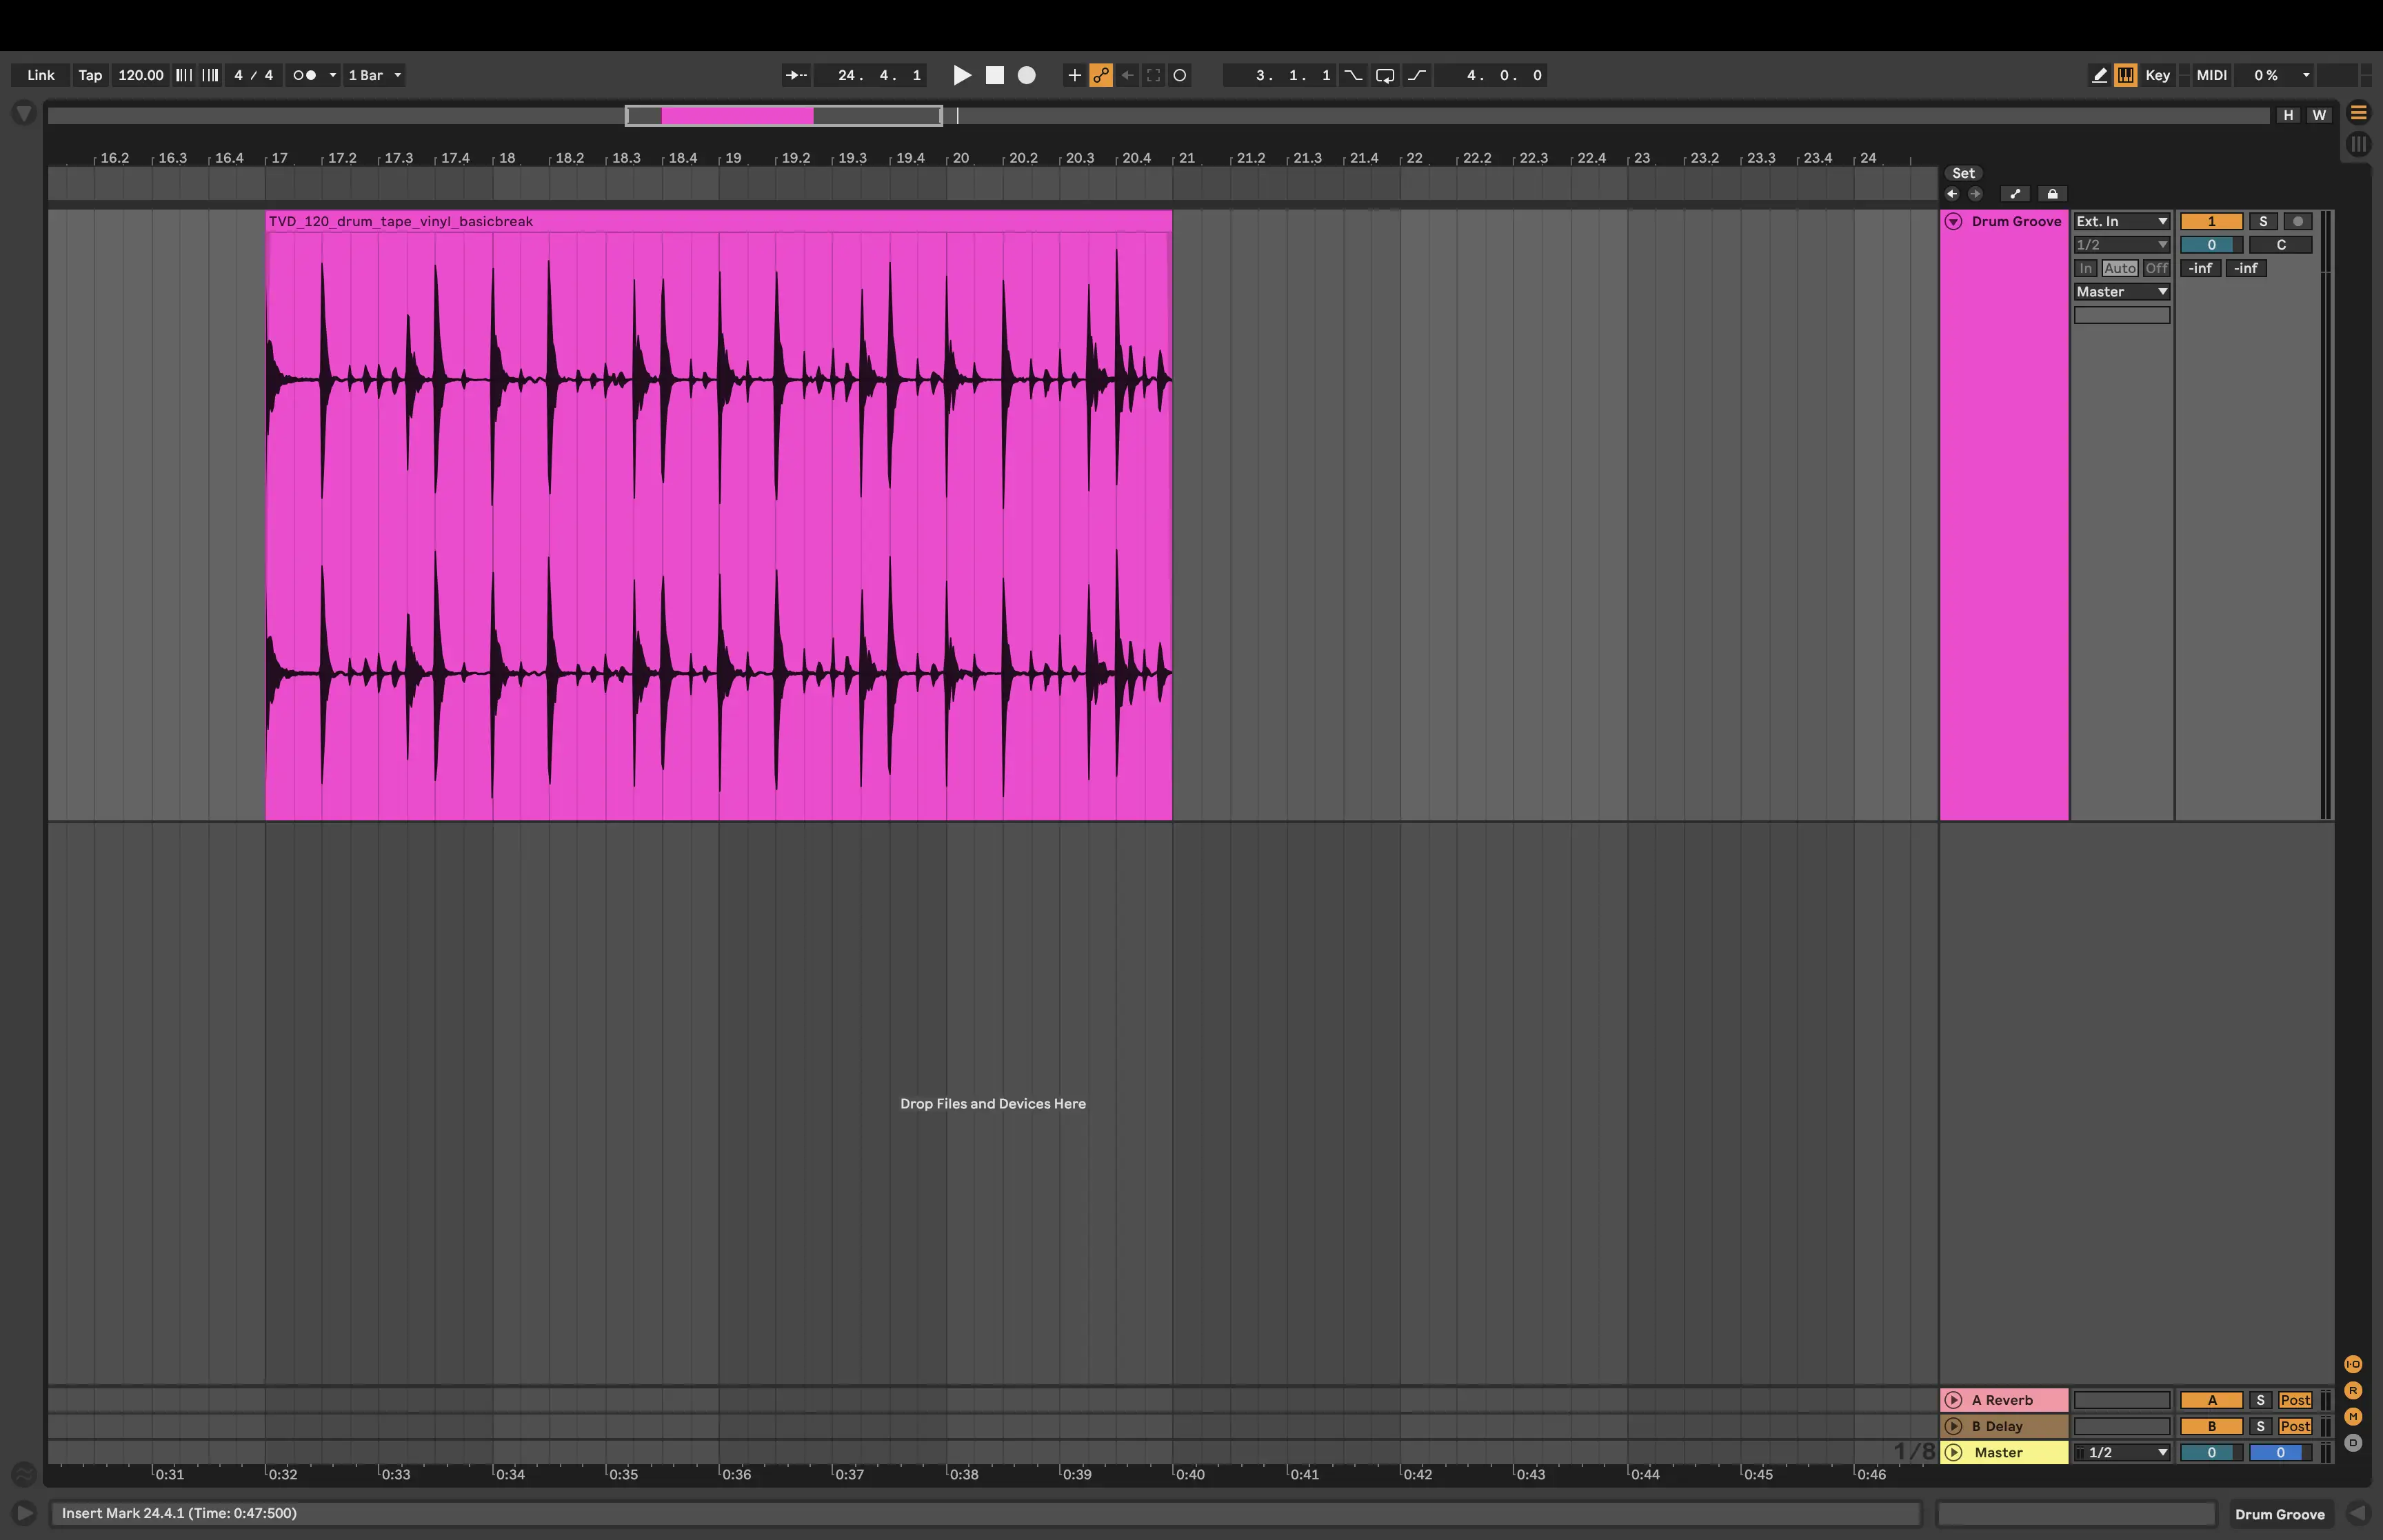Click the H optimize height button
Image resolution: width=2383 pixels, height=1540 pixels.
pyautogui.click(x=2288, y=115)
